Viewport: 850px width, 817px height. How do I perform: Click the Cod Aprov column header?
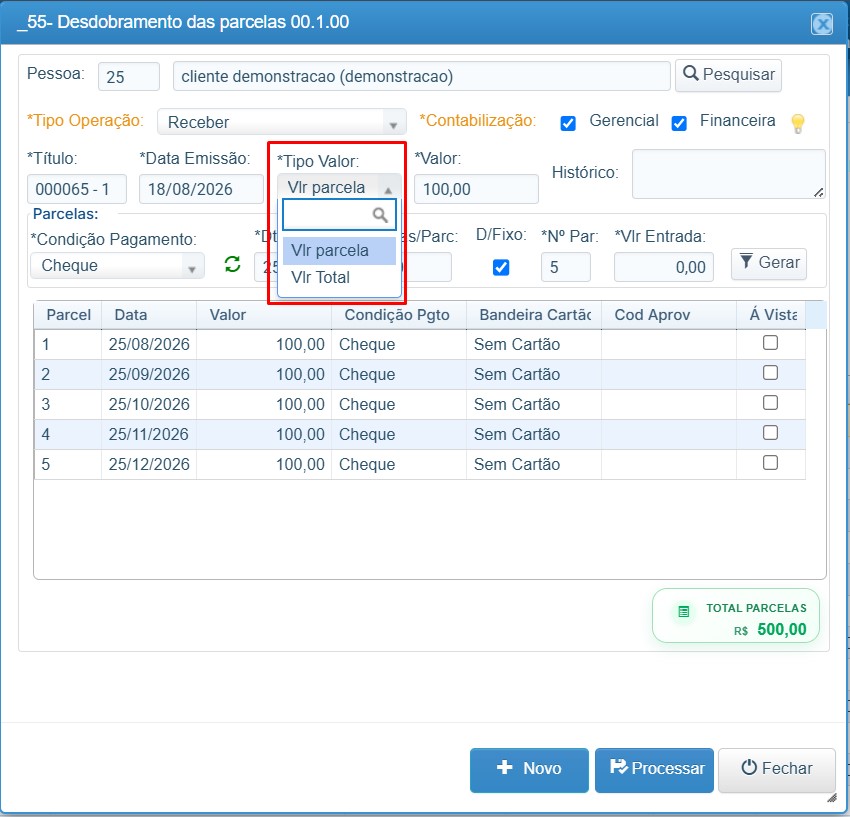669,315
